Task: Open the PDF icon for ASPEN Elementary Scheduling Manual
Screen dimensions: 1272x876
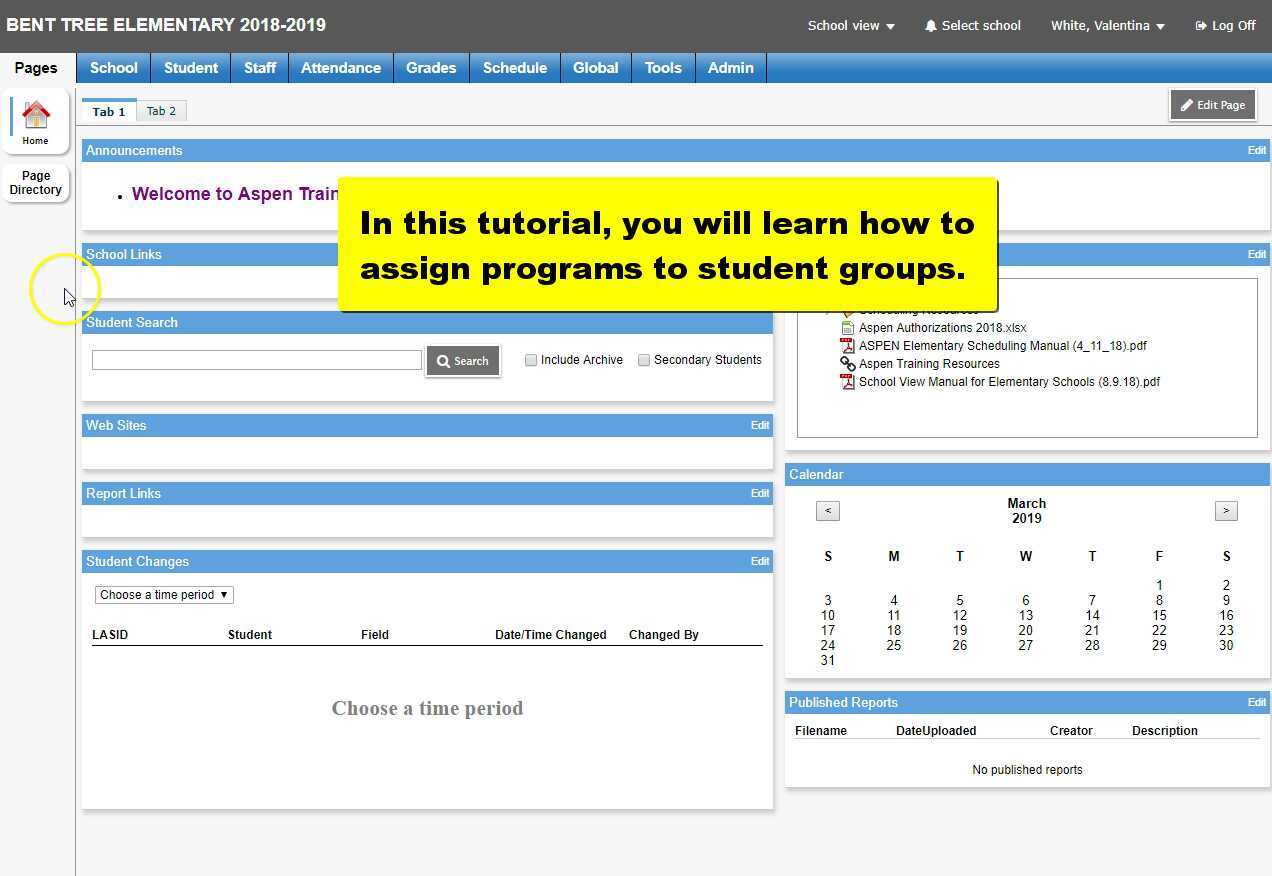Action: tap(847, 345)
